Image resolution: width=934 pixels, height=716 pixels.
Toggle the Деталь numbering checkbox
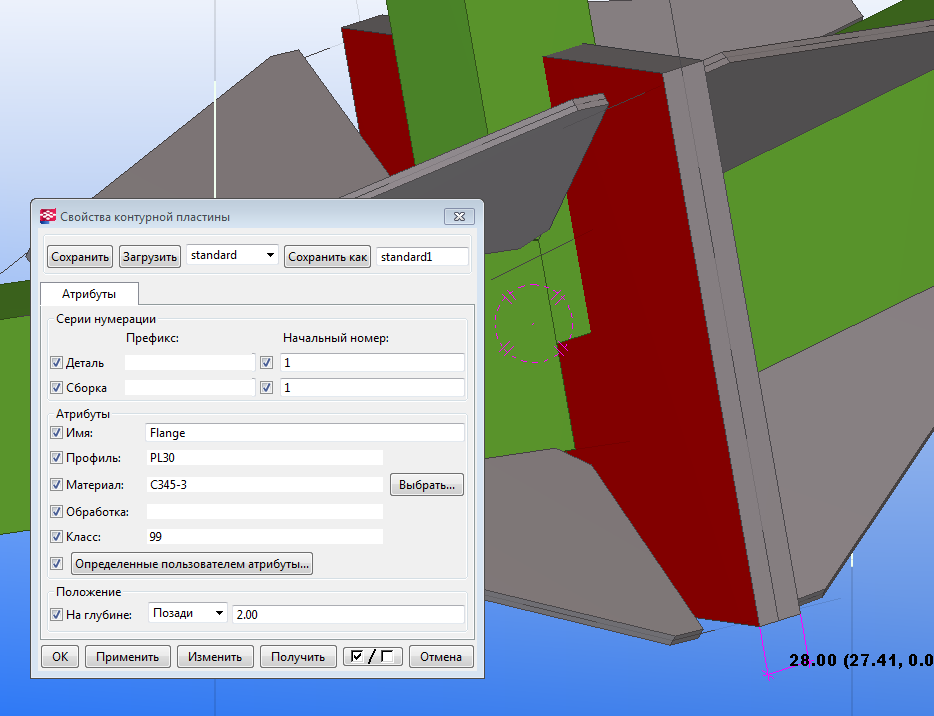click(56, 363)
